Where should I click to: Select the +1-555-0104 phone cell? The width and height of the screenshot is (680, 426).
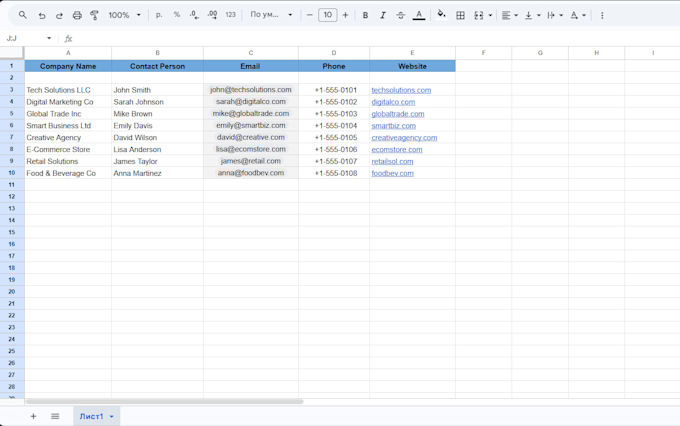tap(334, 125)
